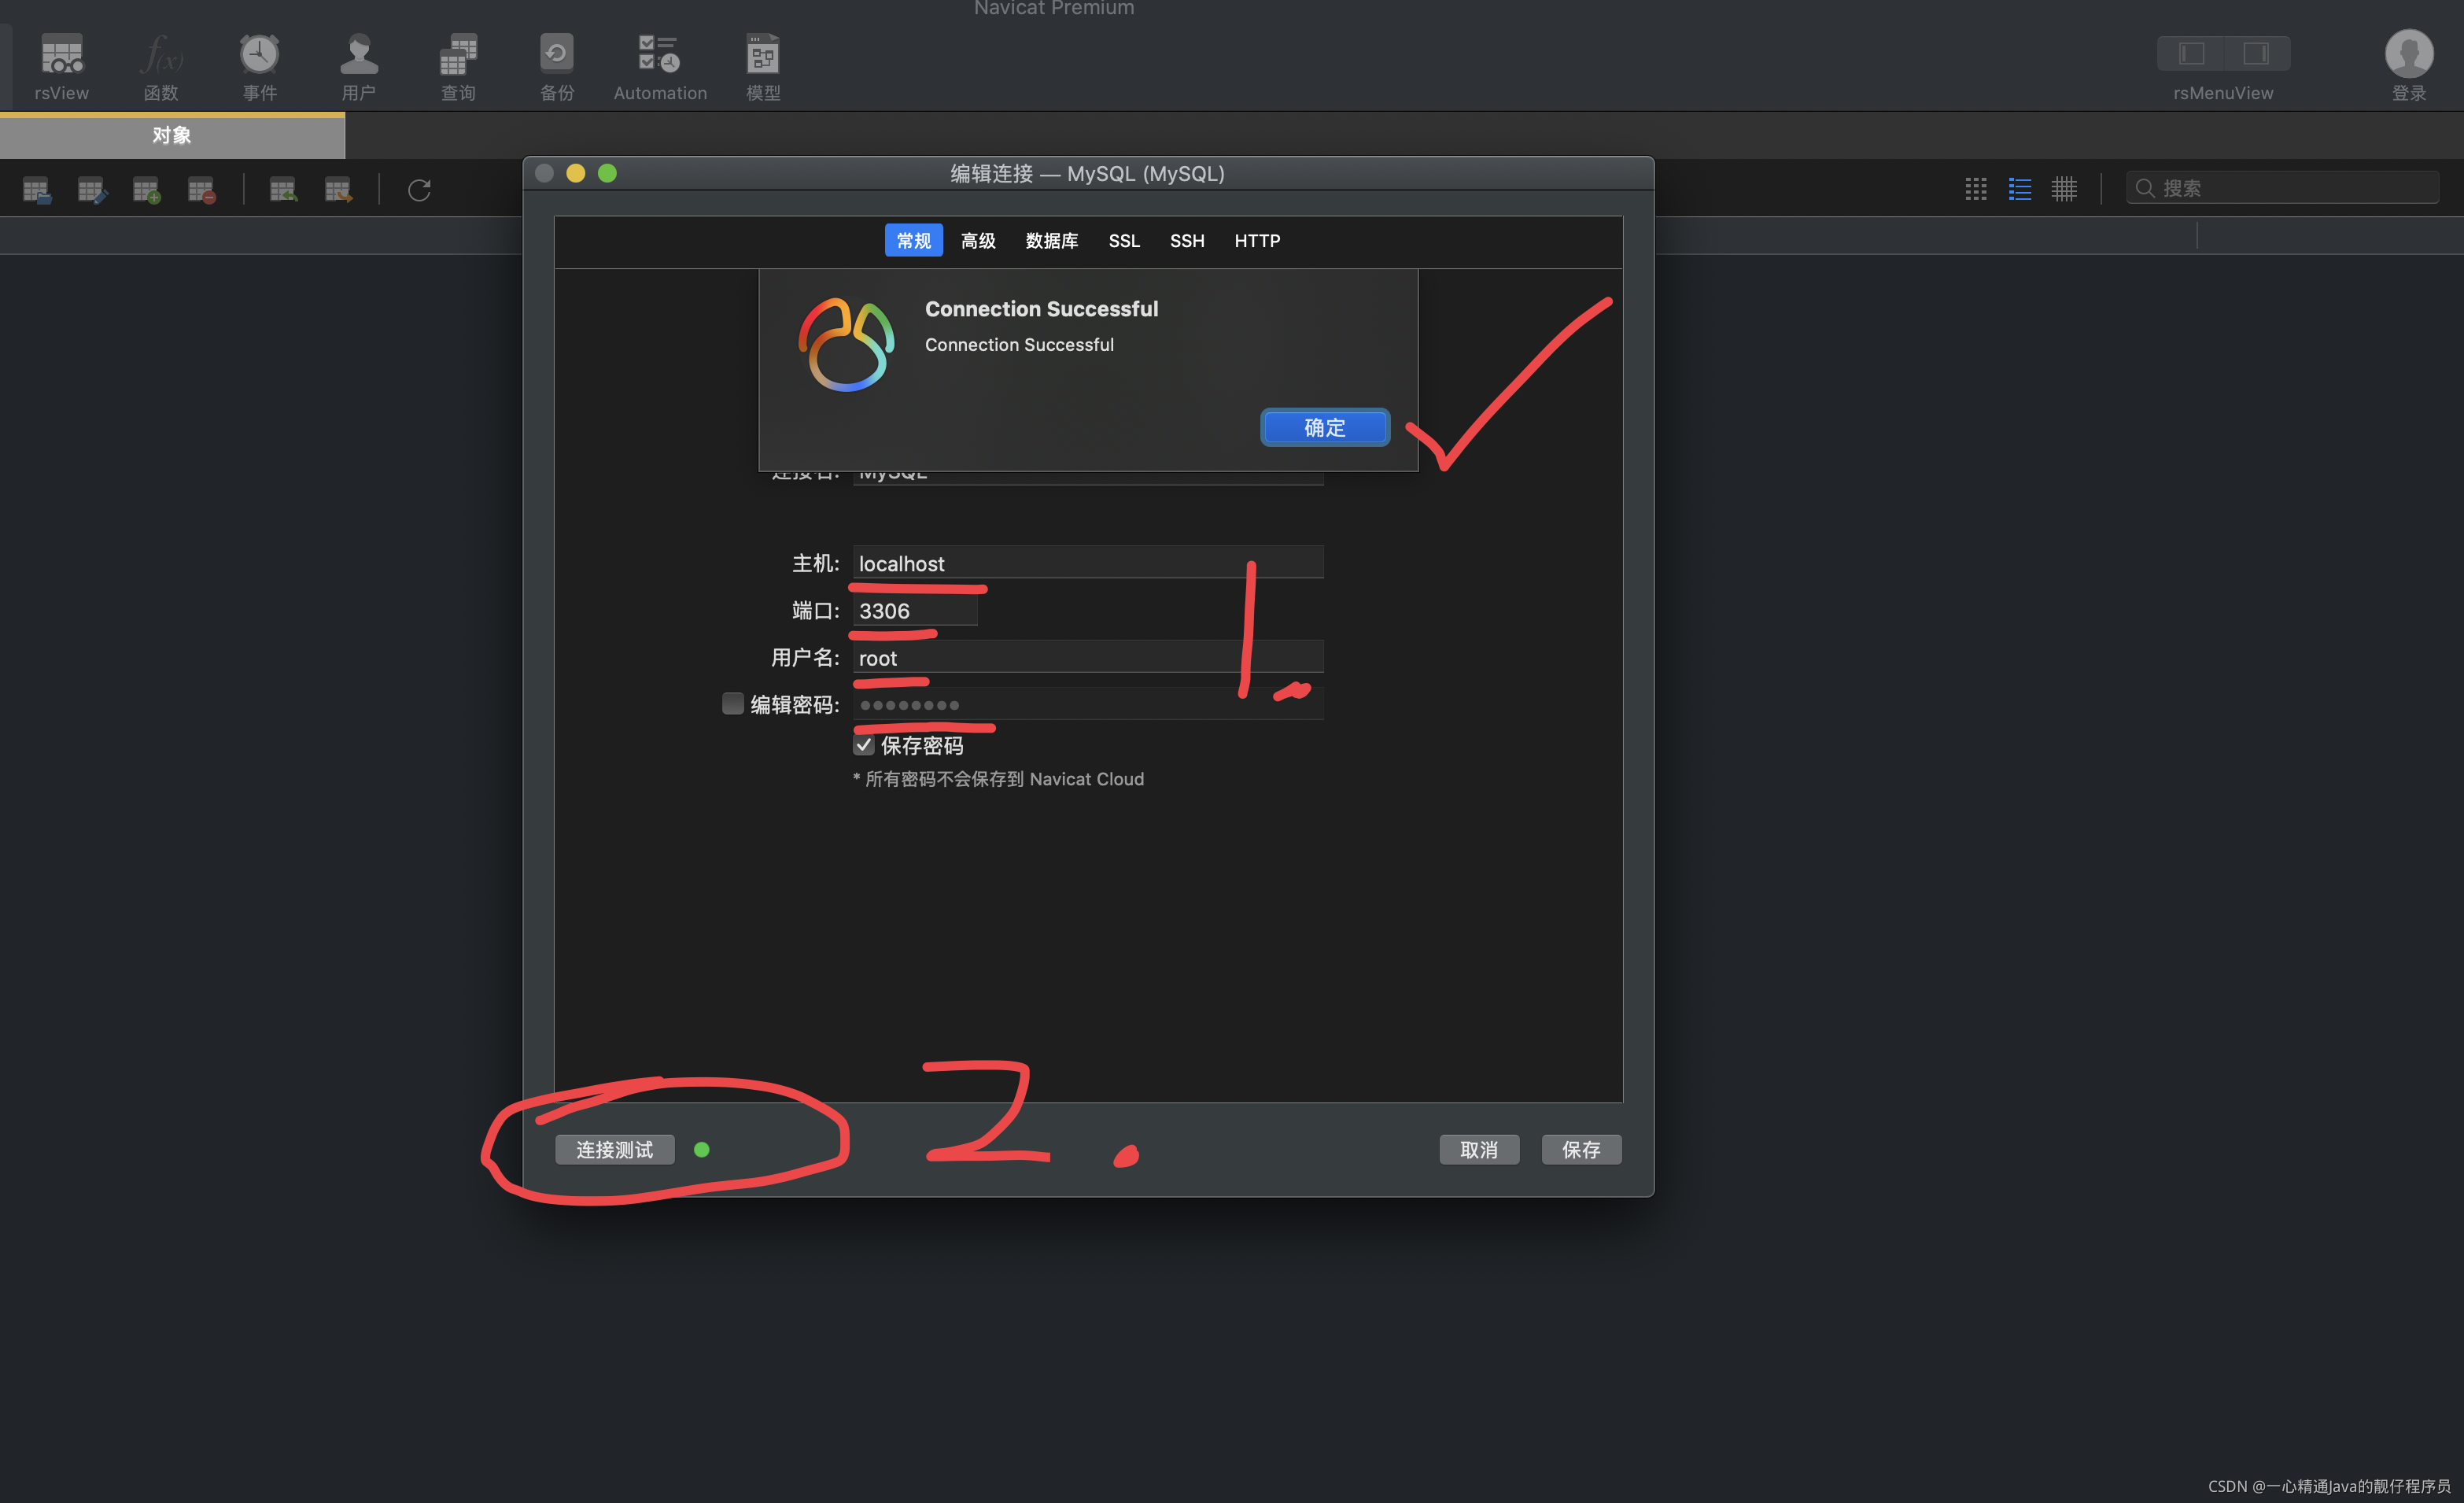The height and width of the screenshot is (1503, 2464).
Task: Switch to list view
Action: [x=2020, y=189]
